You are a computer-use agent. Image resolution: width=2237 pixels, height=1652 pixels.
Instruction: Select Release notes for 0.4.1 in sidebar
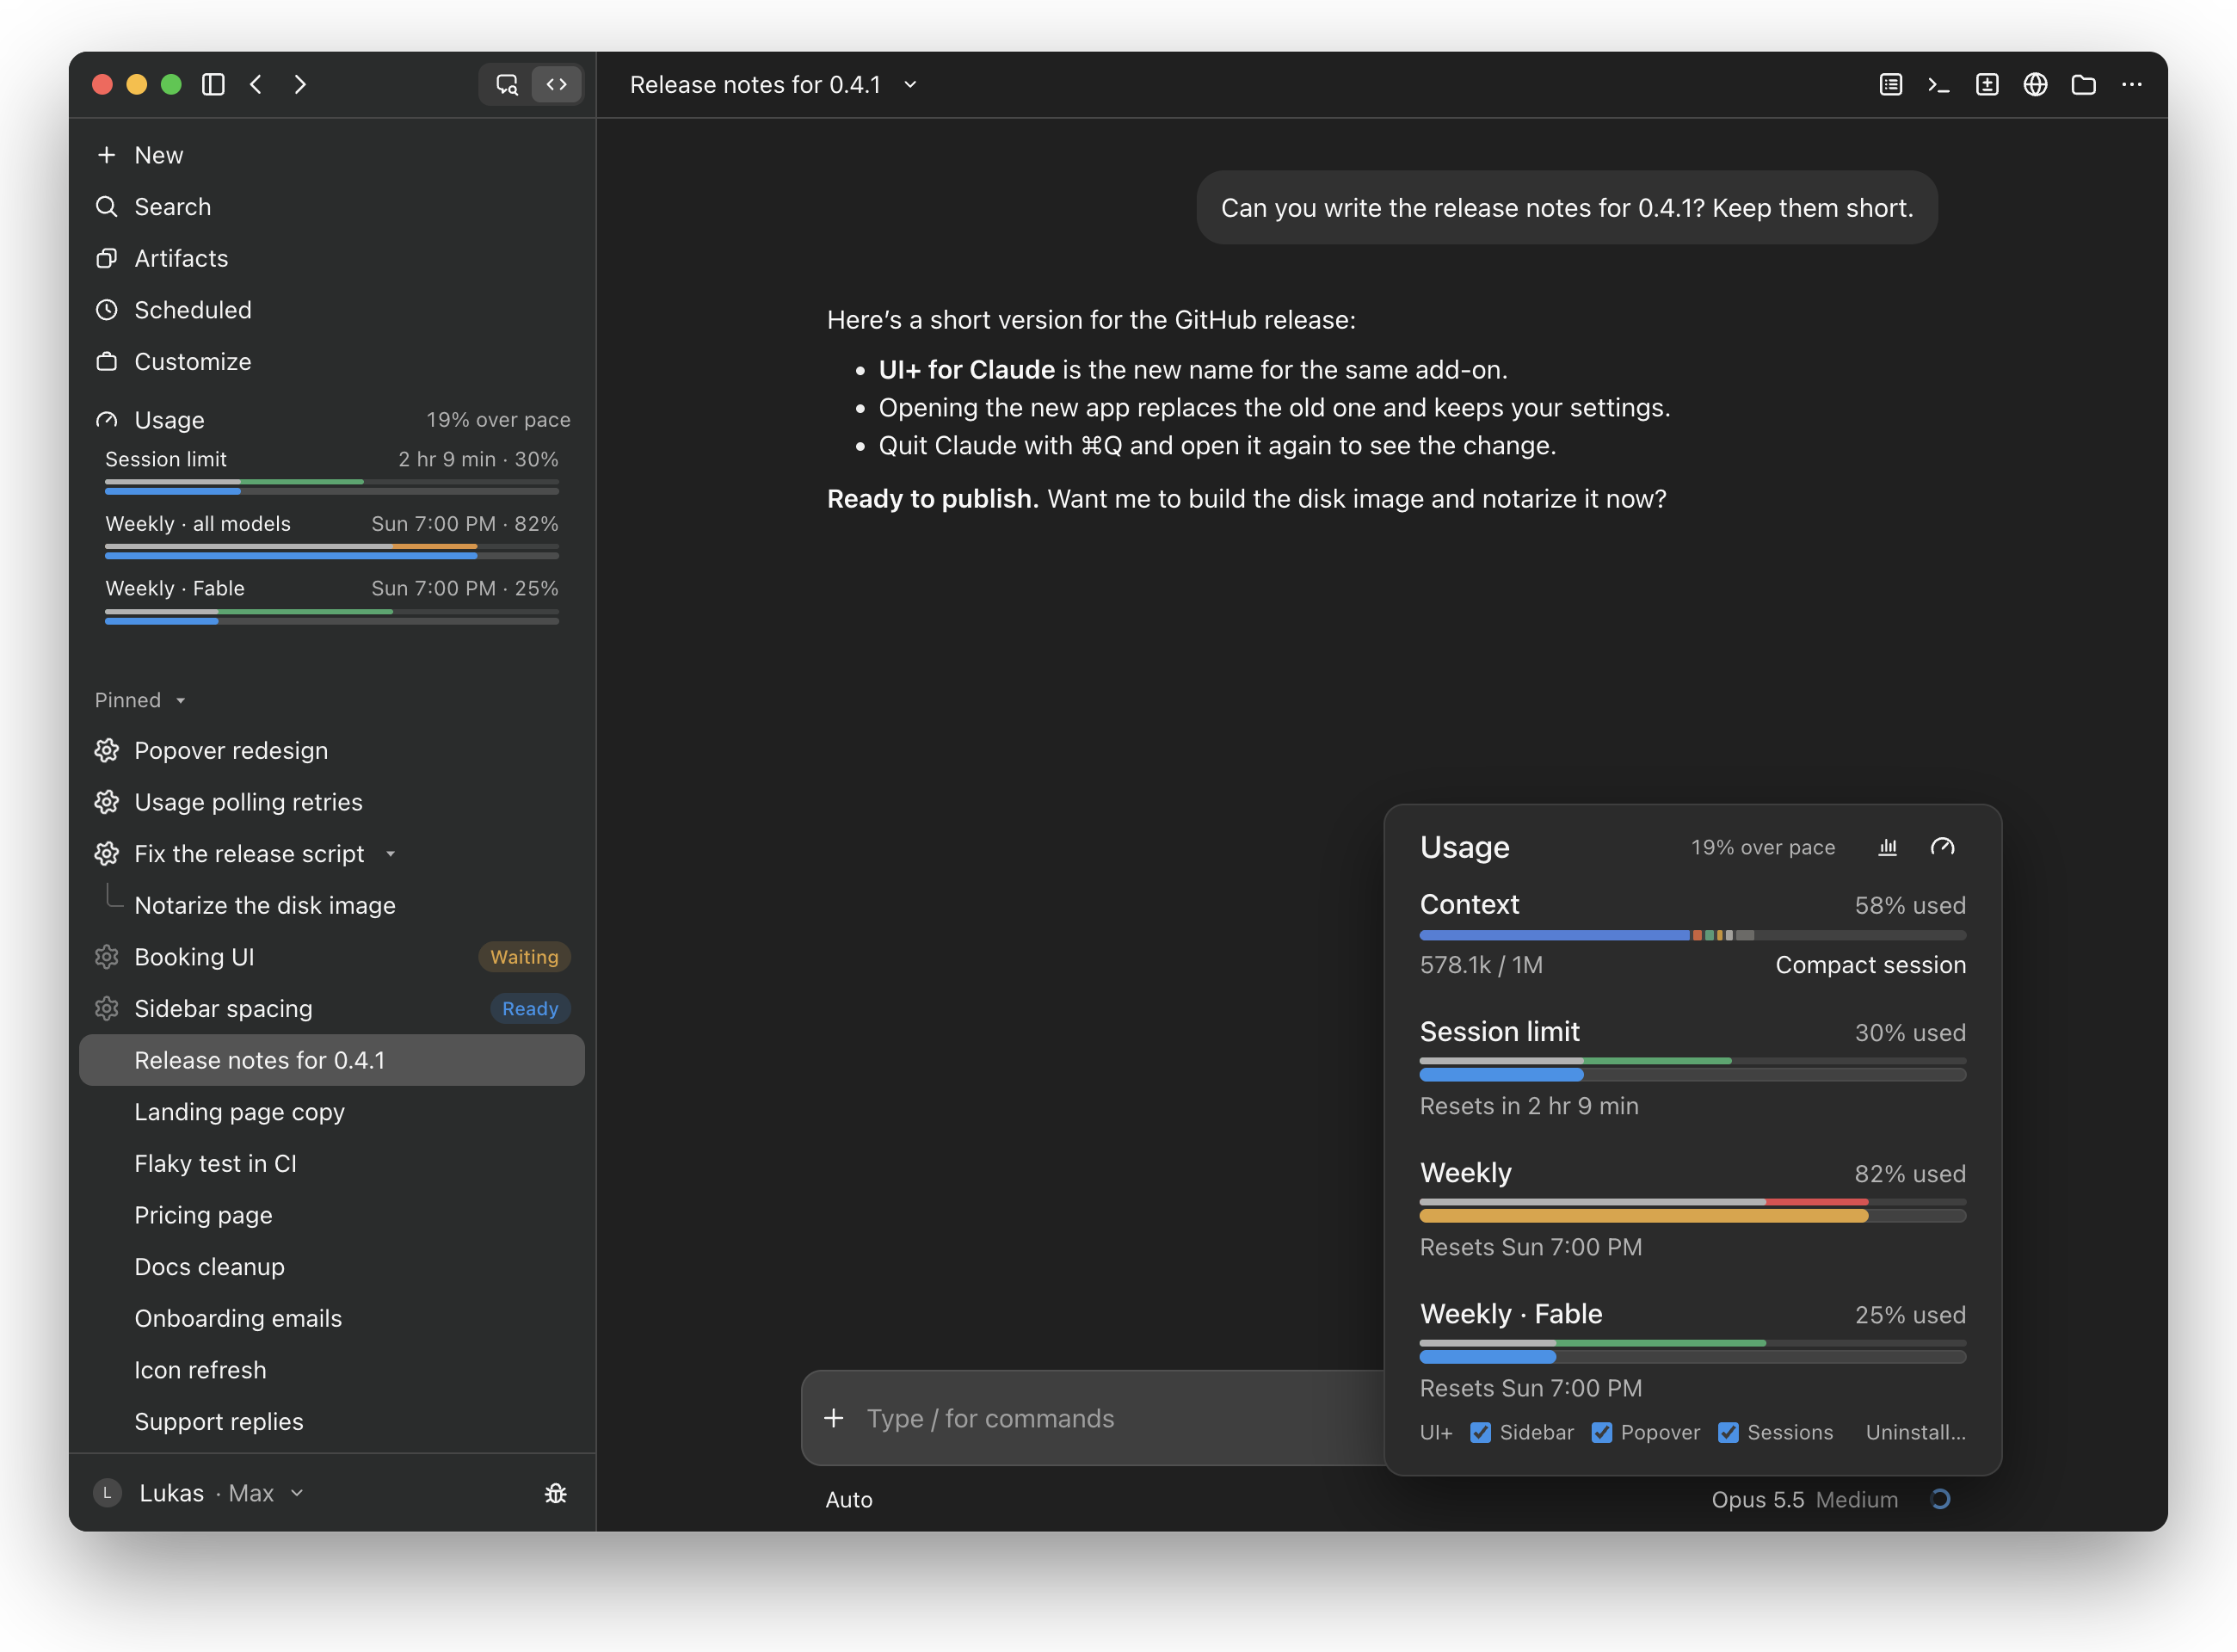[332, 1060]
